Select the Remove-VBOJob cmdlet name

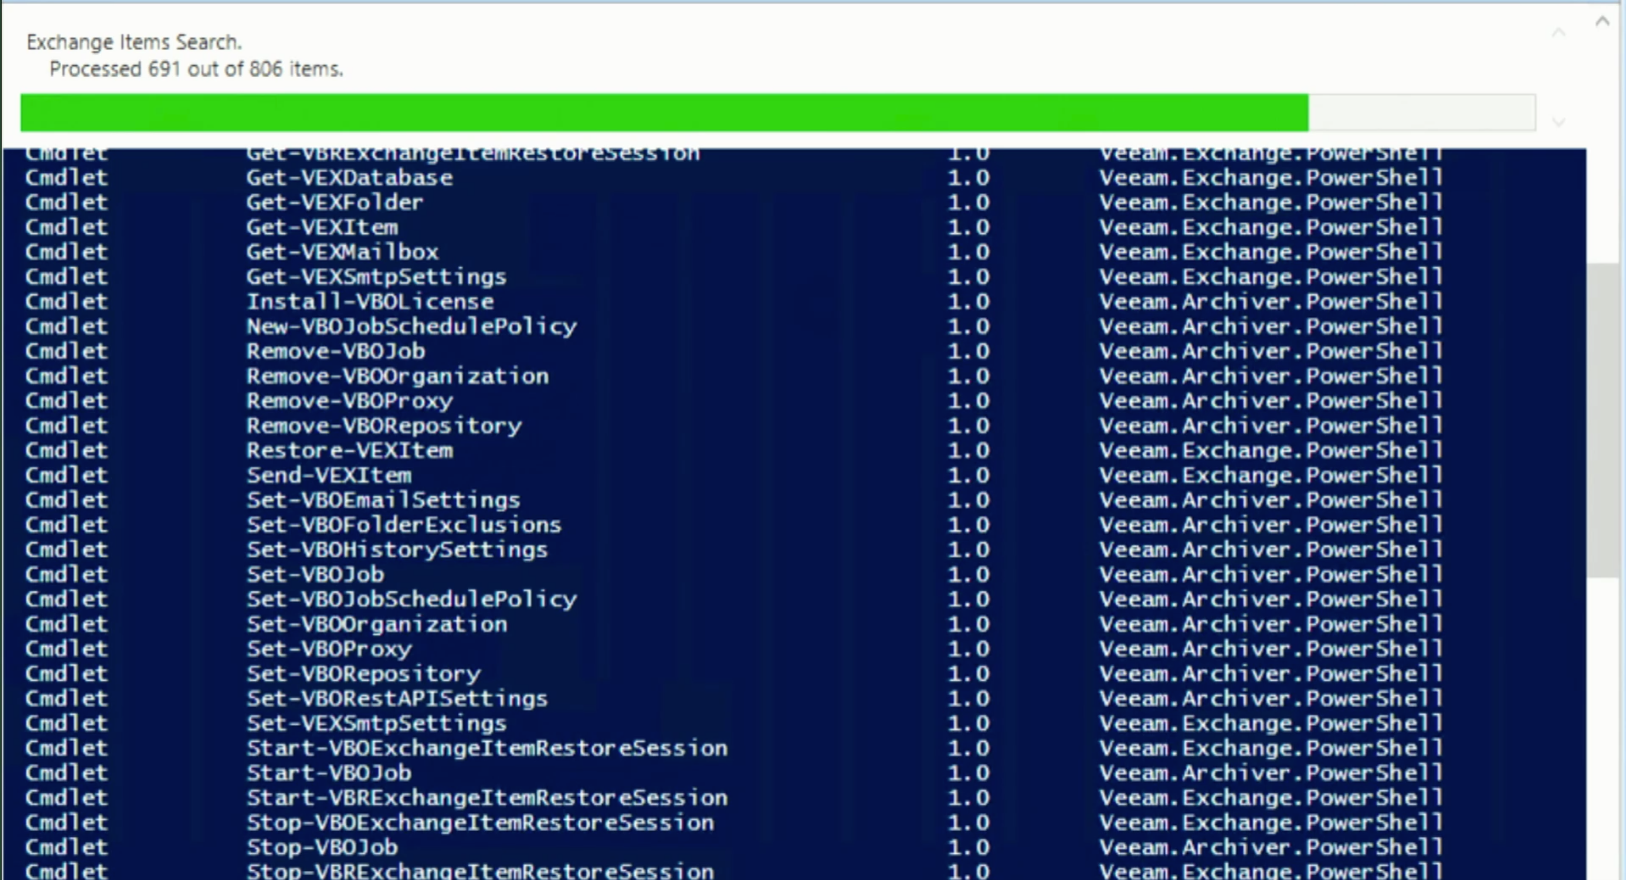[x=336, y=352]
